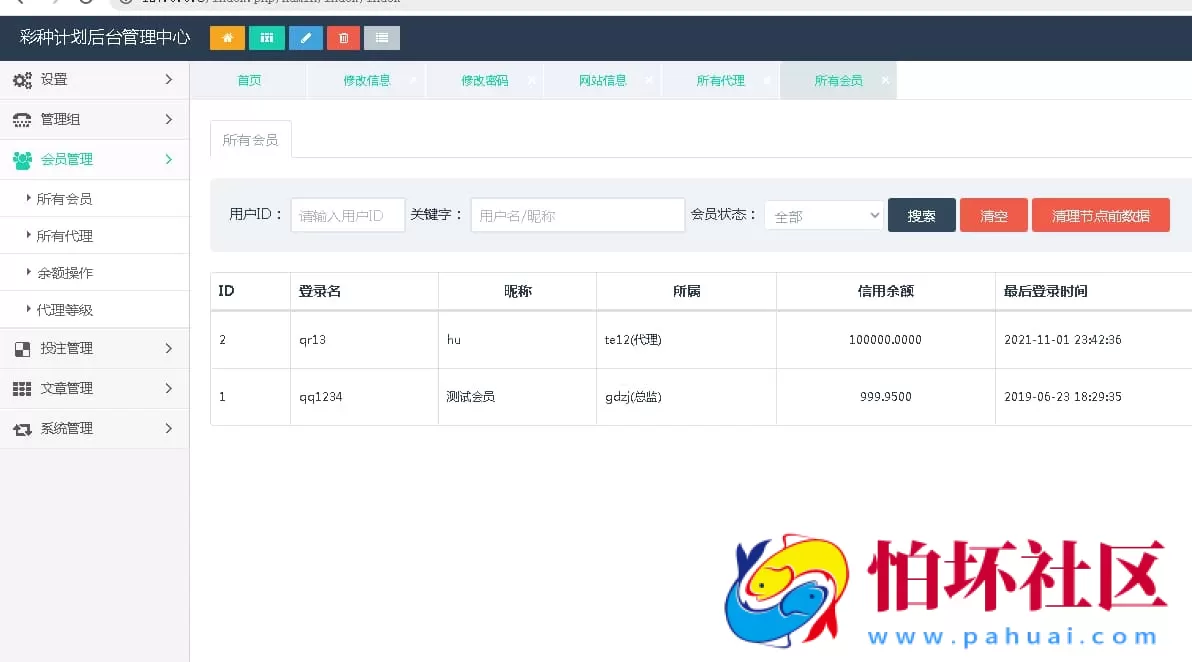Expand the 投注管理 sidebar section
This screenshot has height=662, width=1192.
[94, 348]
